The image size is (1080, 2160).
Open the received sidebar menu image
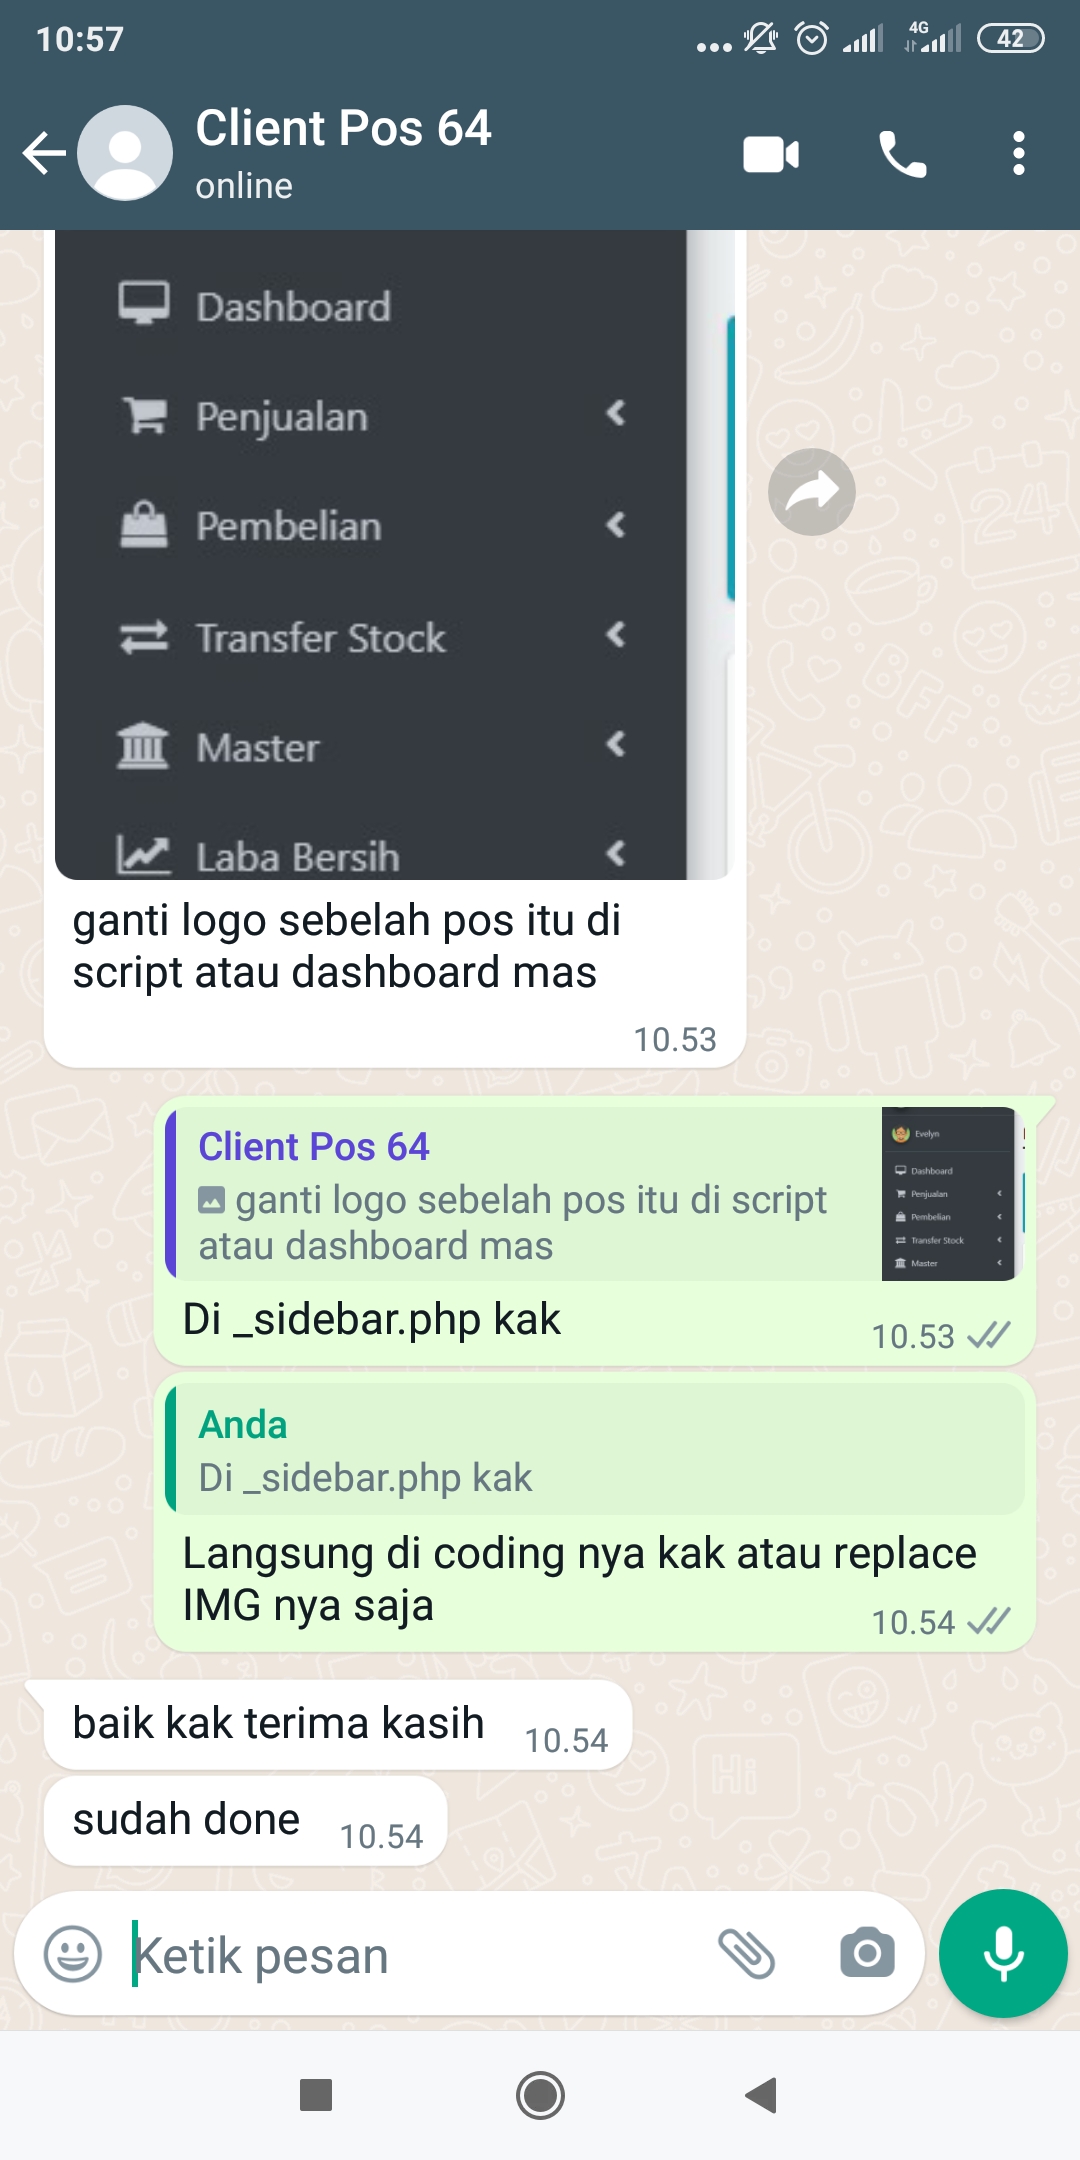395,555
